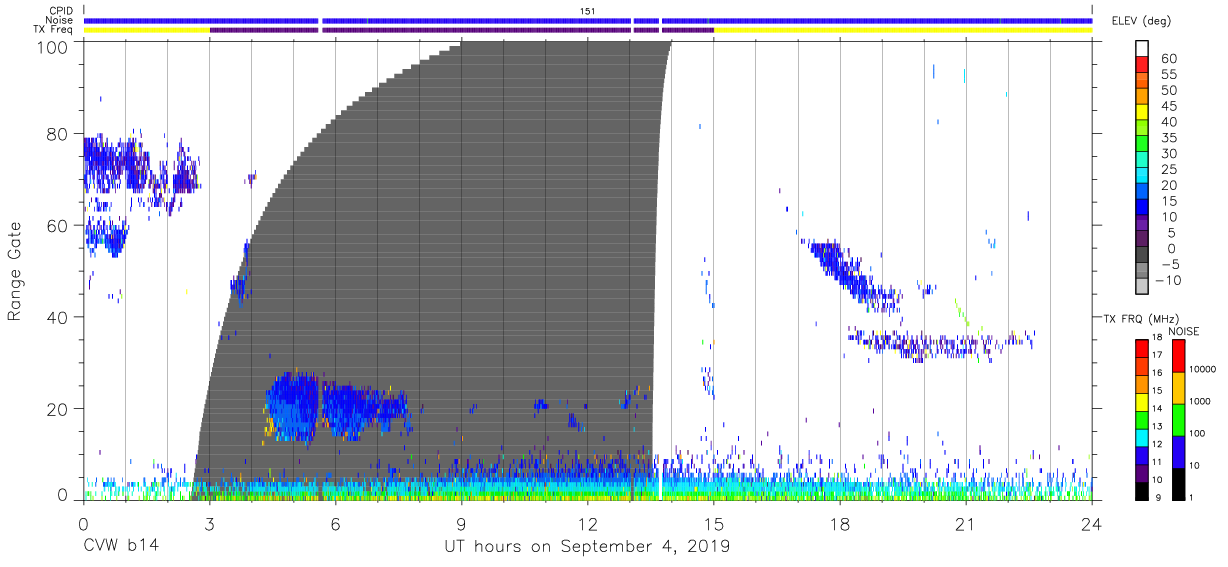Viewport: 1228px width, 567px height.
Task: Click the '18' hour tick on time axis
Action: coord(840,524)
